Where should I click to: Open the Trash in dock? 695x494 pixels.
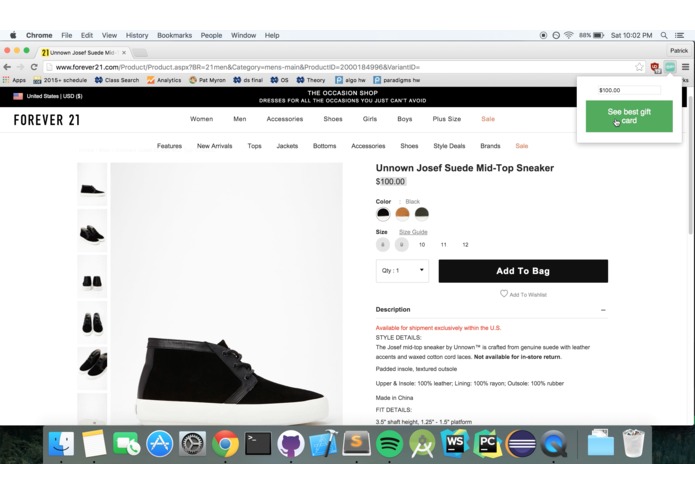point(633,443)
